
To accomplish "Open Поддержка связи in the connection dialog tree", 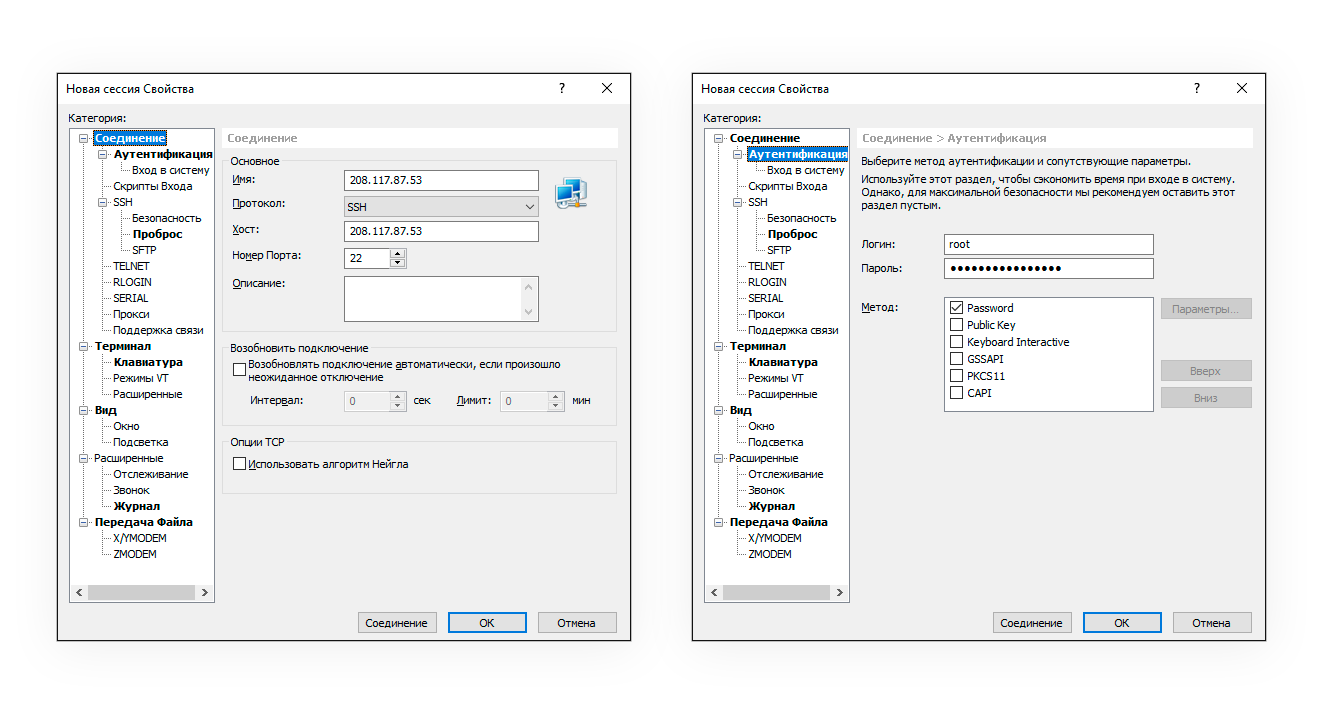I will [x=158, y=331].
